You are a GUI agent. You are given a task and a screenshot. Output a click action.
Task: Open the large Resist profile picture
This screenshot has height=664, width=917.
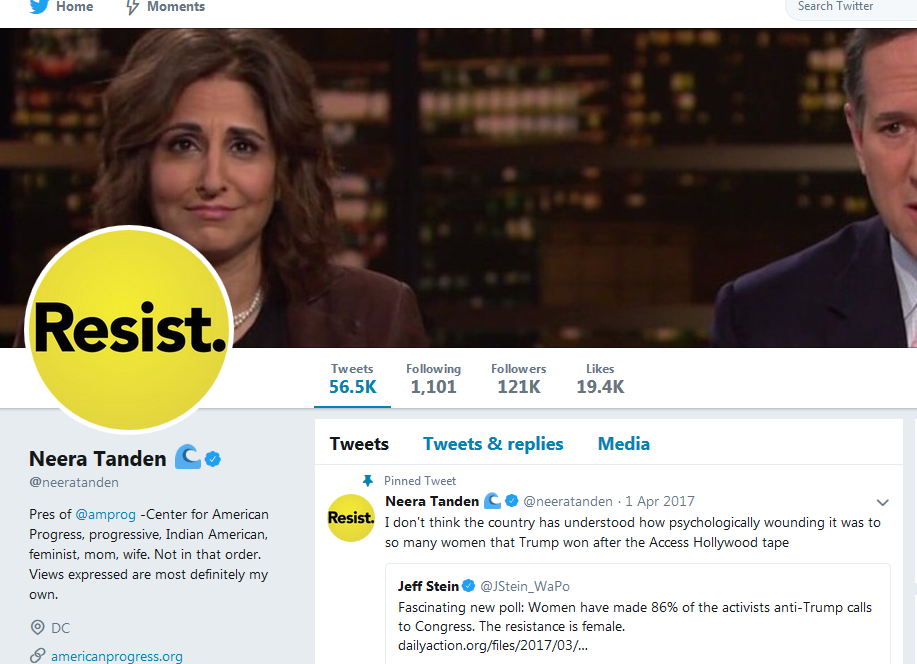(x=129, y=329)
